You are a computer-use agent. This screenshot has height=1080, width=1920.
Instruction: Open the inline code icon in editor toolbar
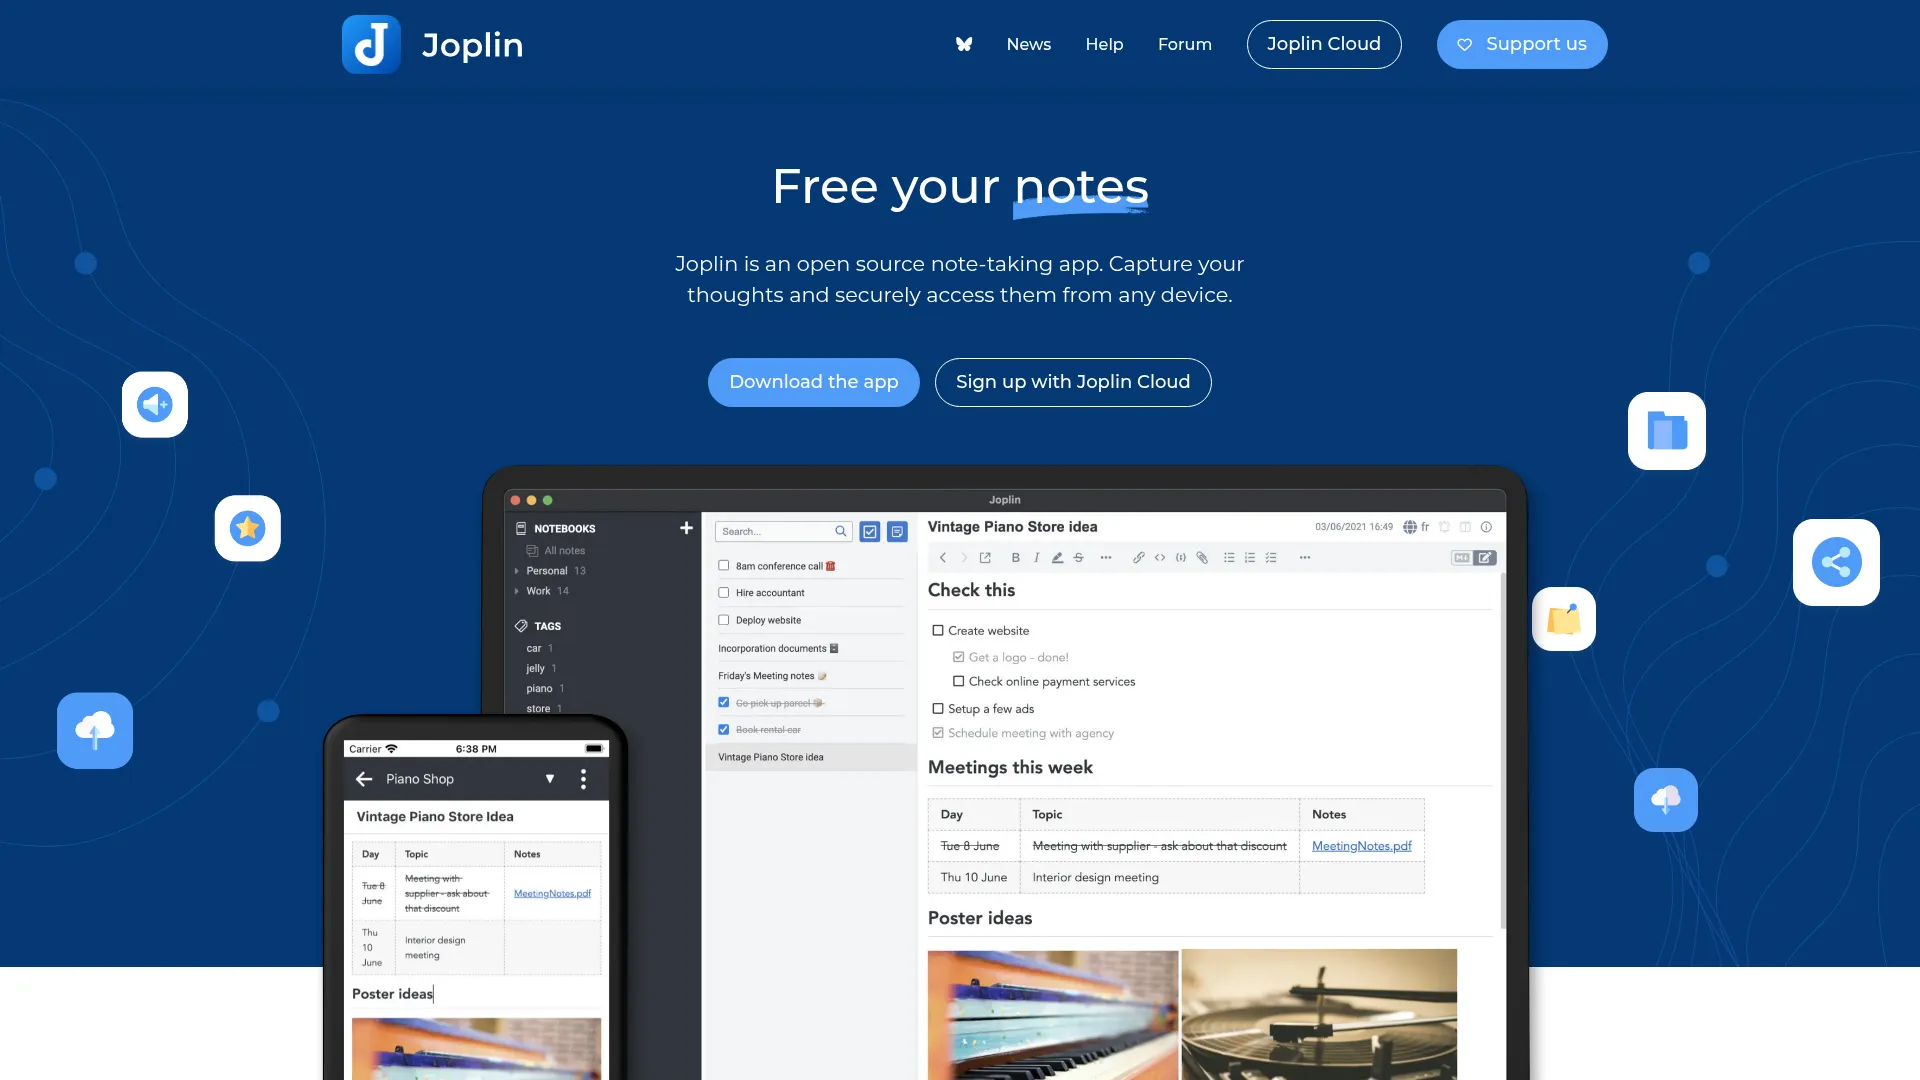pyautogui.click(x=1160, y=557)
